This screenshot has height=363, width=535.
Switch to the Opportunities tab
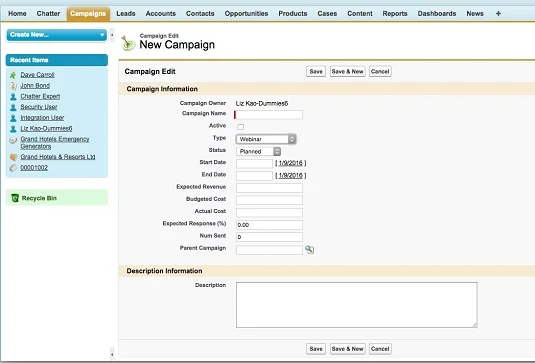(246, 14)
